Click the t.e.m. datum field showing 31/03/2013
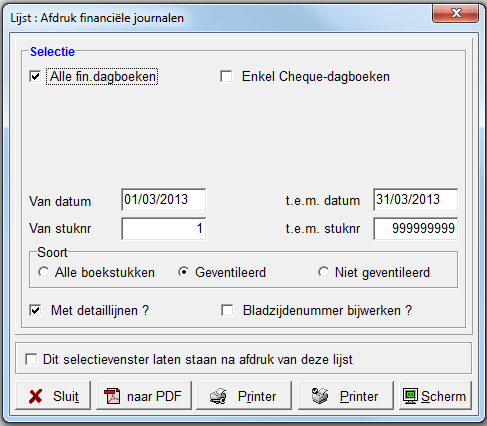This screenshot has height=426, width=487. click(x=415, y=200)
